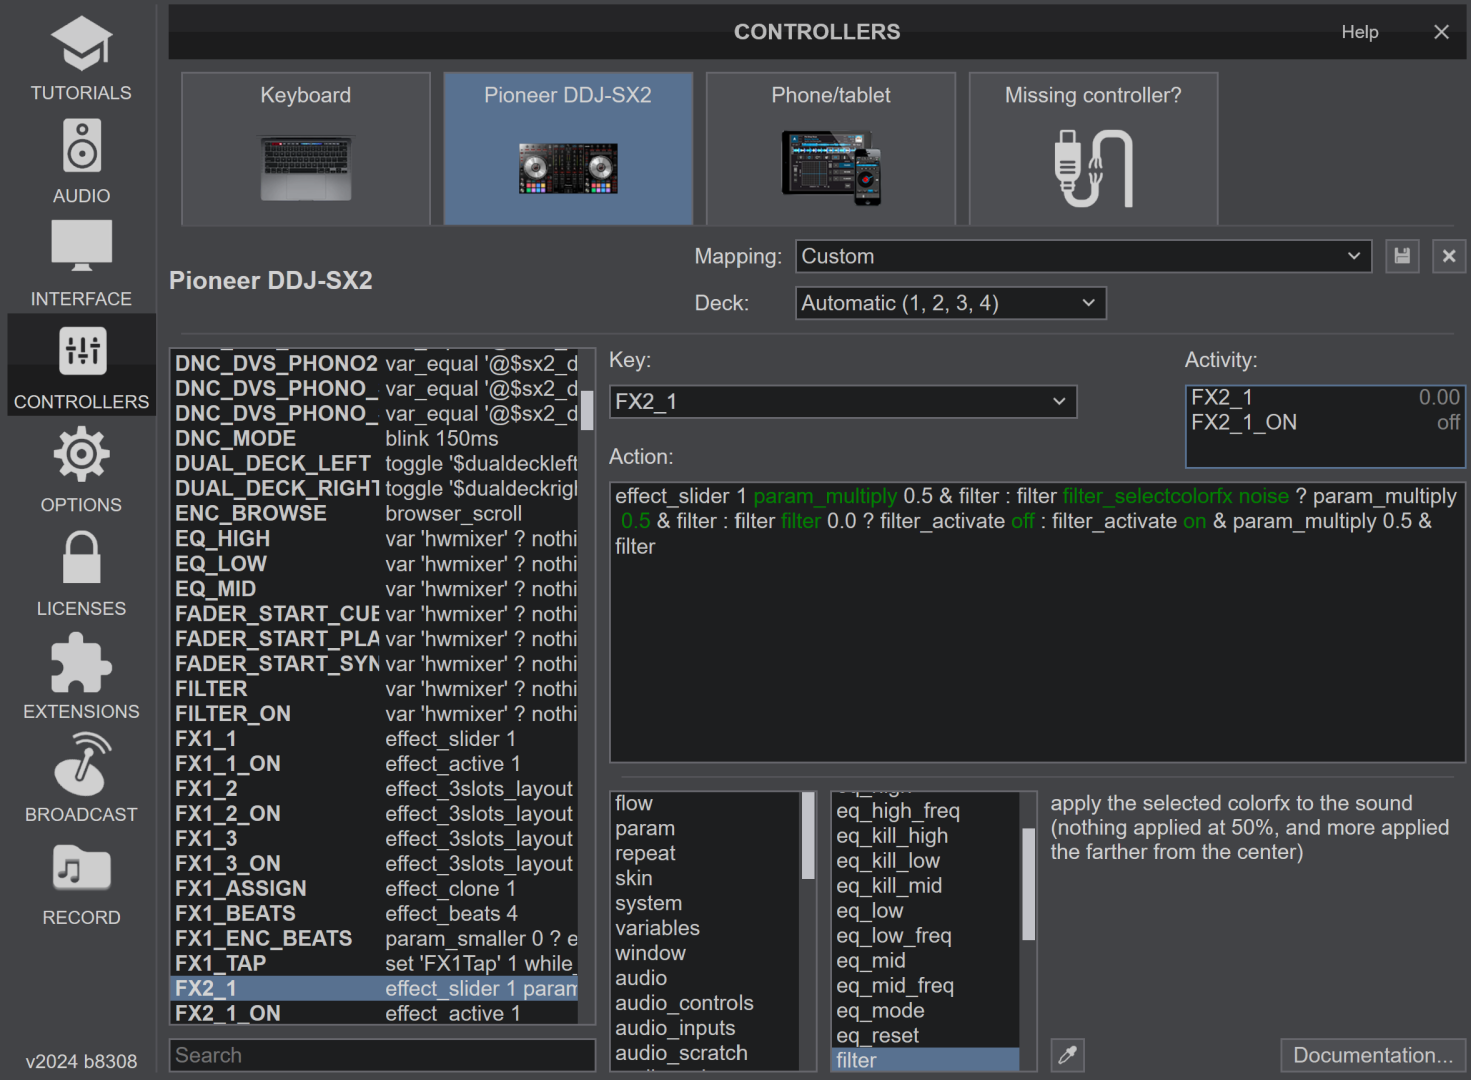Select the eq_kill_high verb
Image resolution: width=1471 pixels, height=1080 pixels.
point(926,835)
